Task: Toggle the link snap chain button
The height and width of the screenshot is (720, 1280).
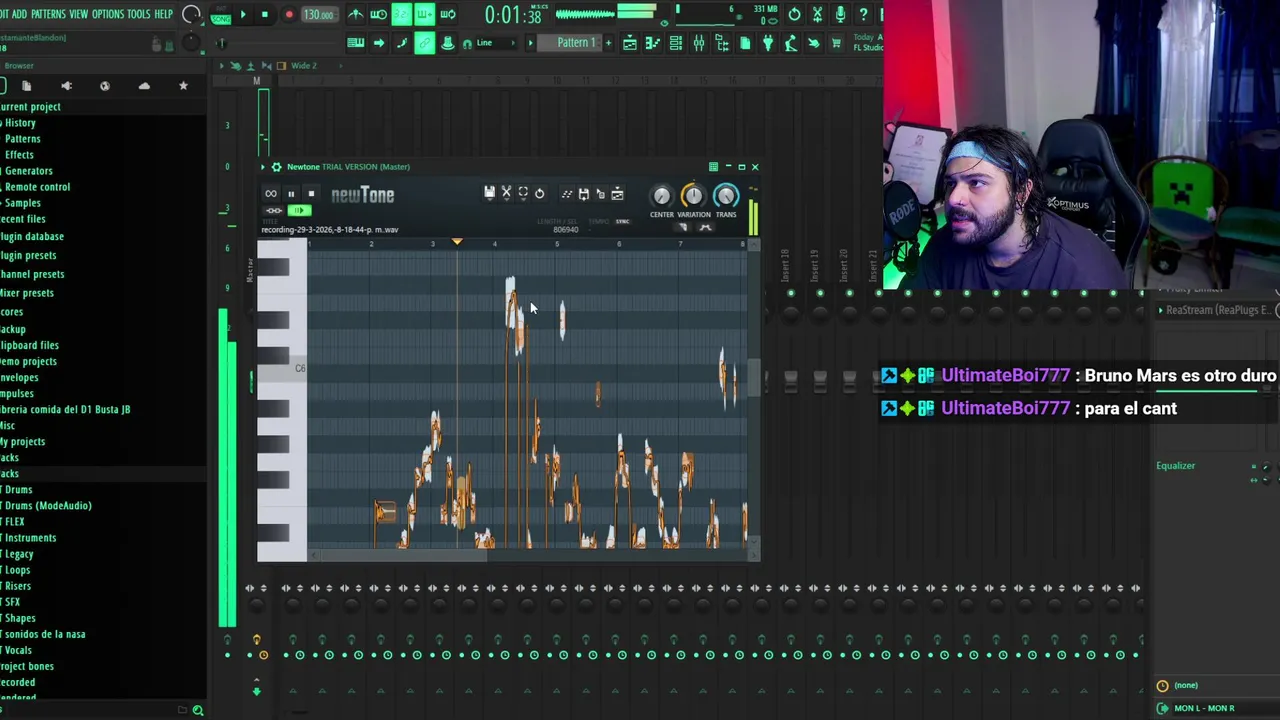Action: (x=424, y=43)
